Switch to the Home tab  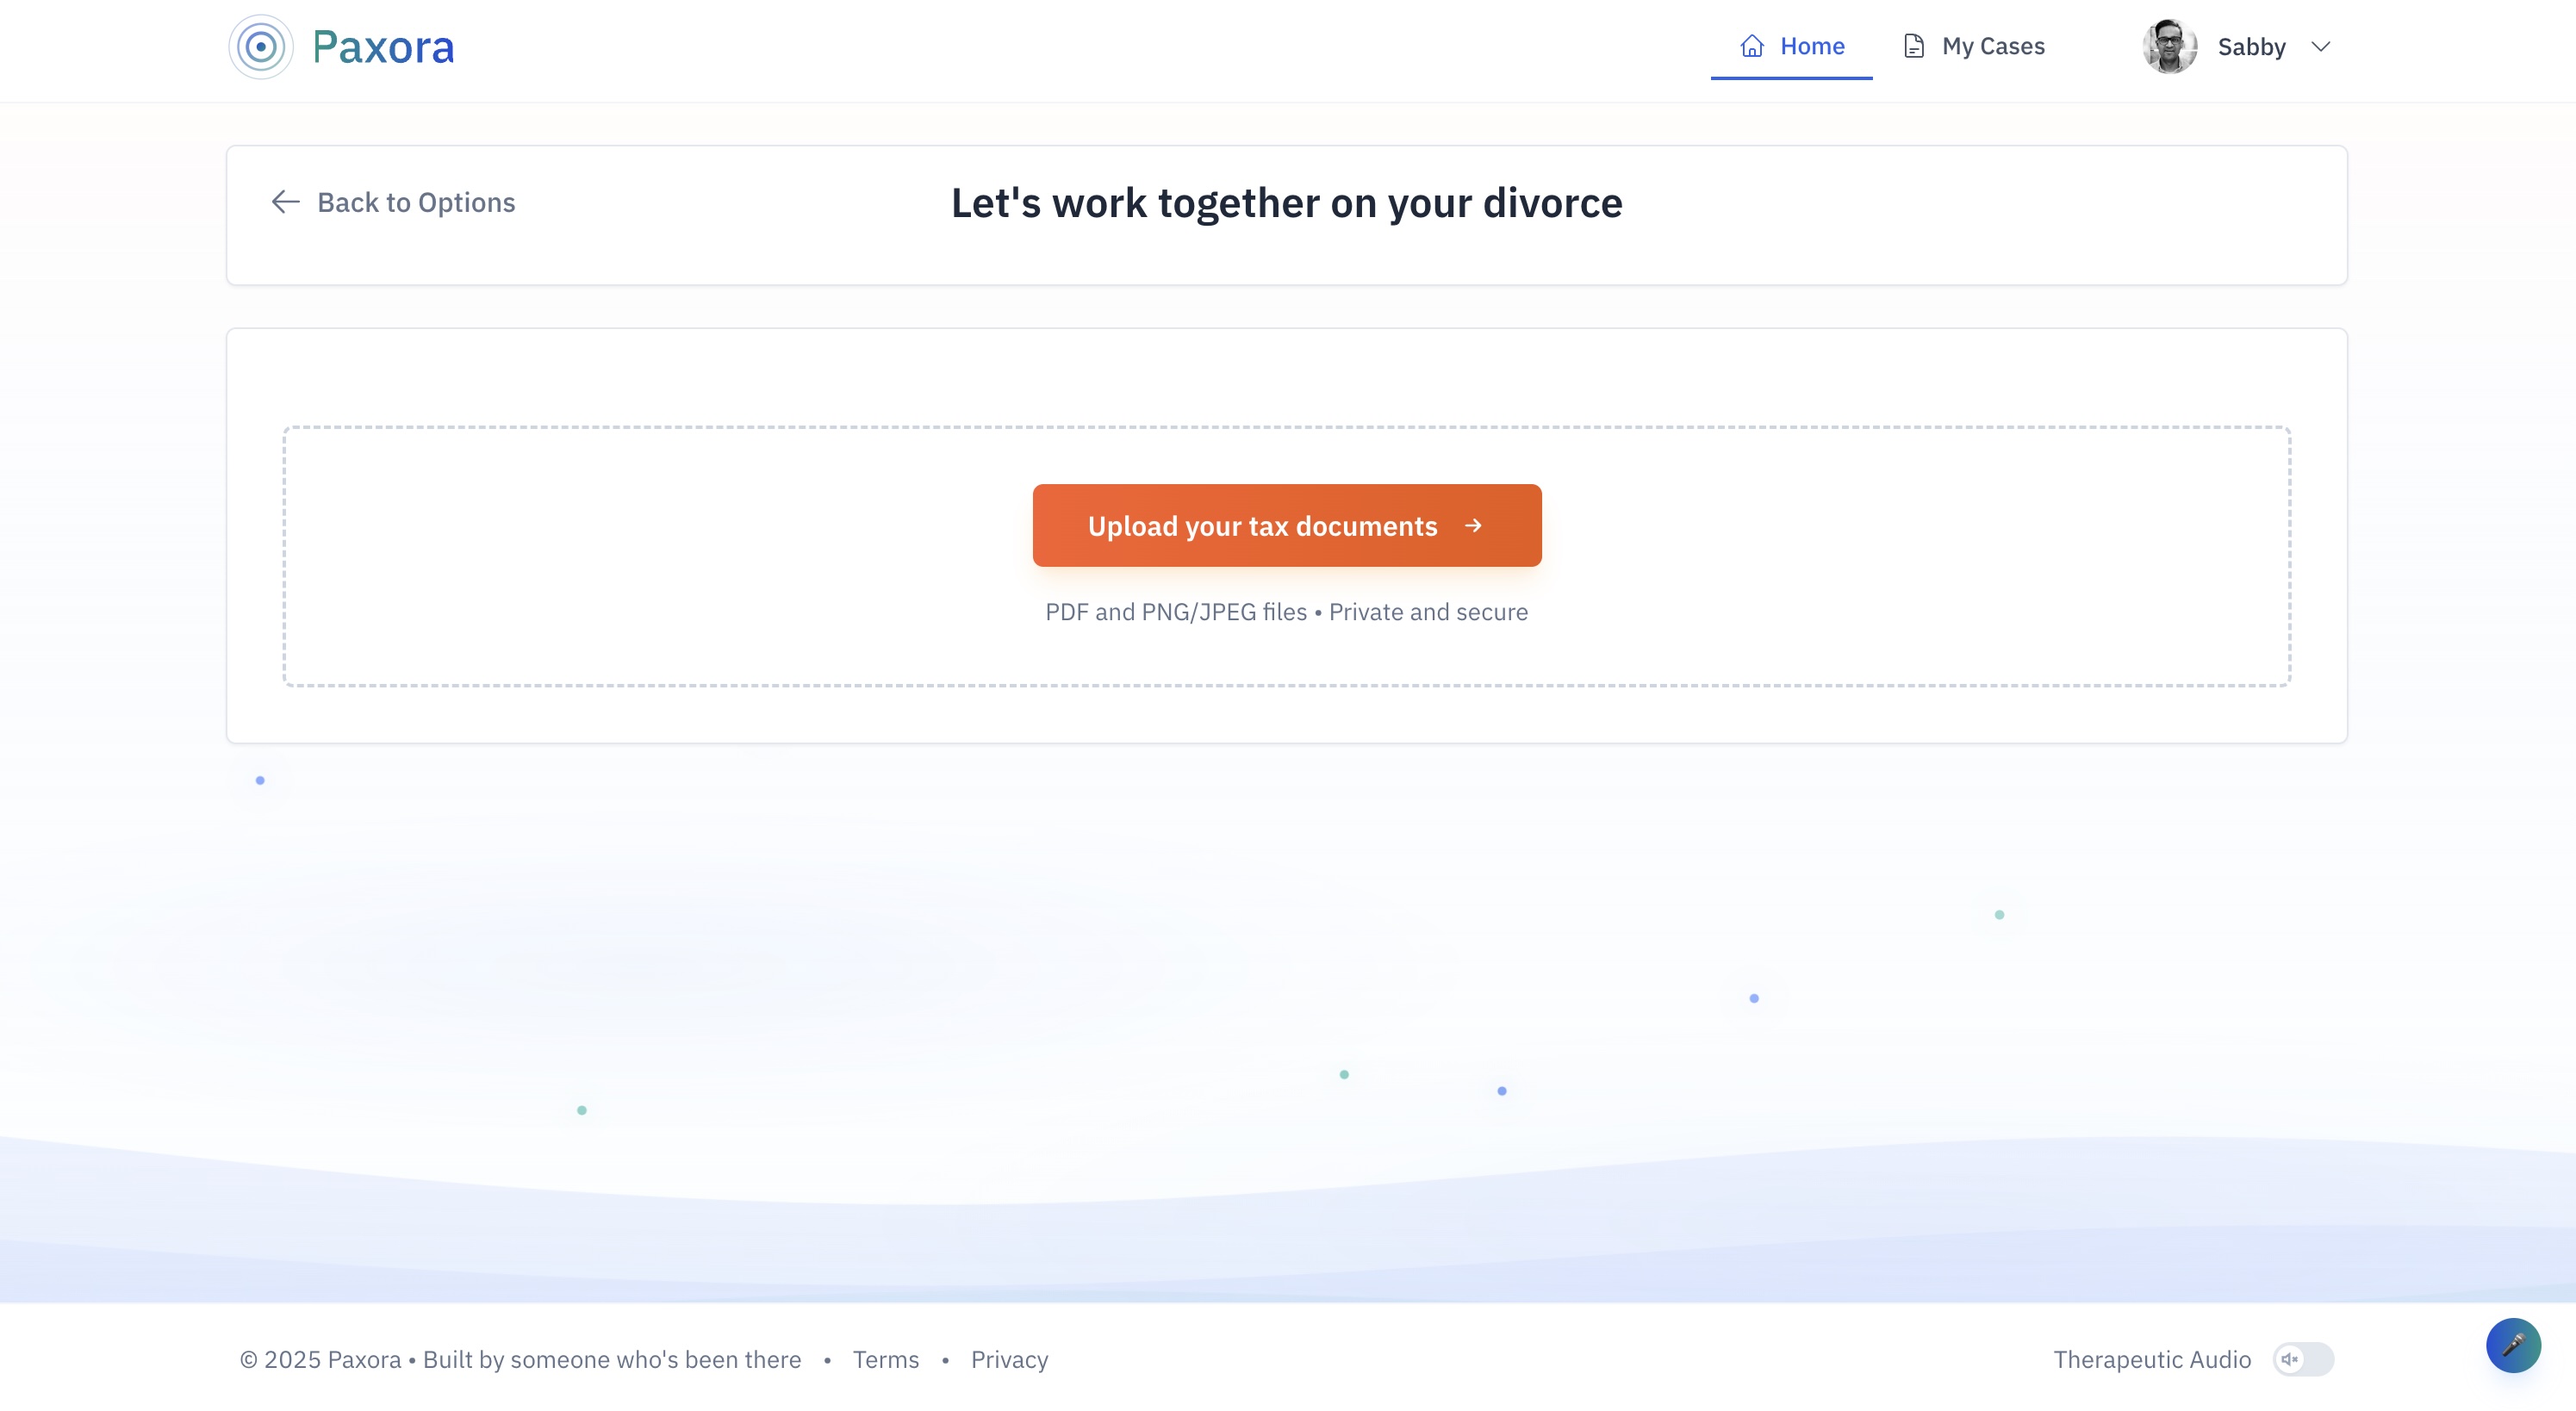[1791, 45]
